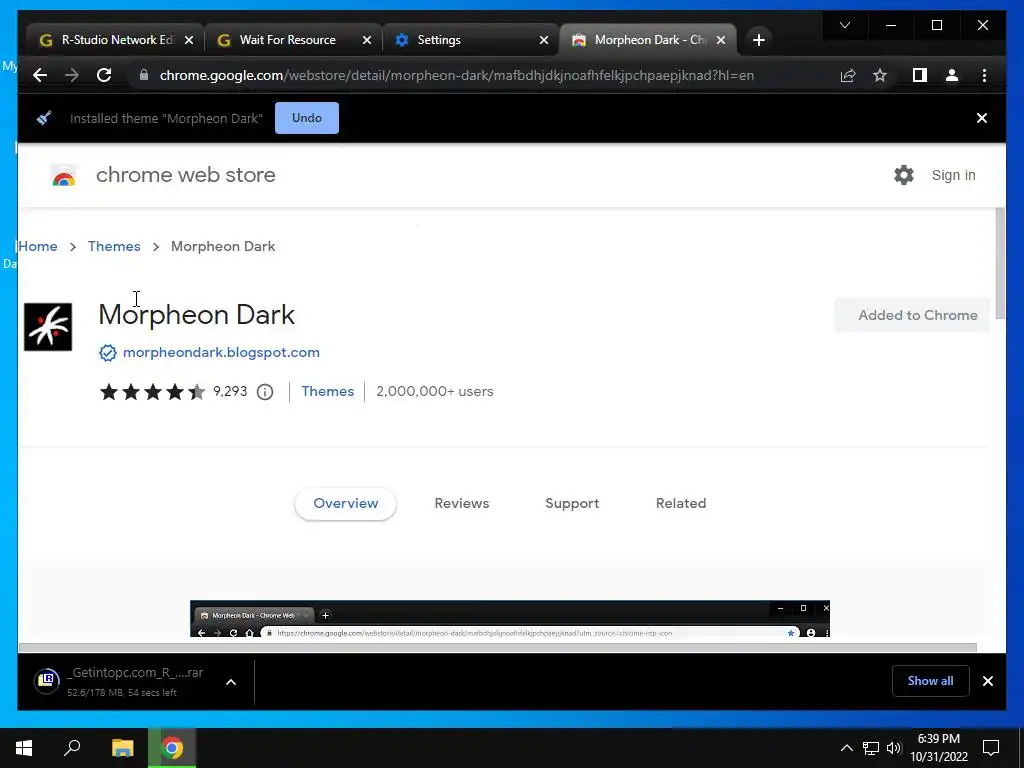Sign in to Chrome Web Store
Image resolution: width=1024 pixels, height=768 pixels.
click(953, 175)
